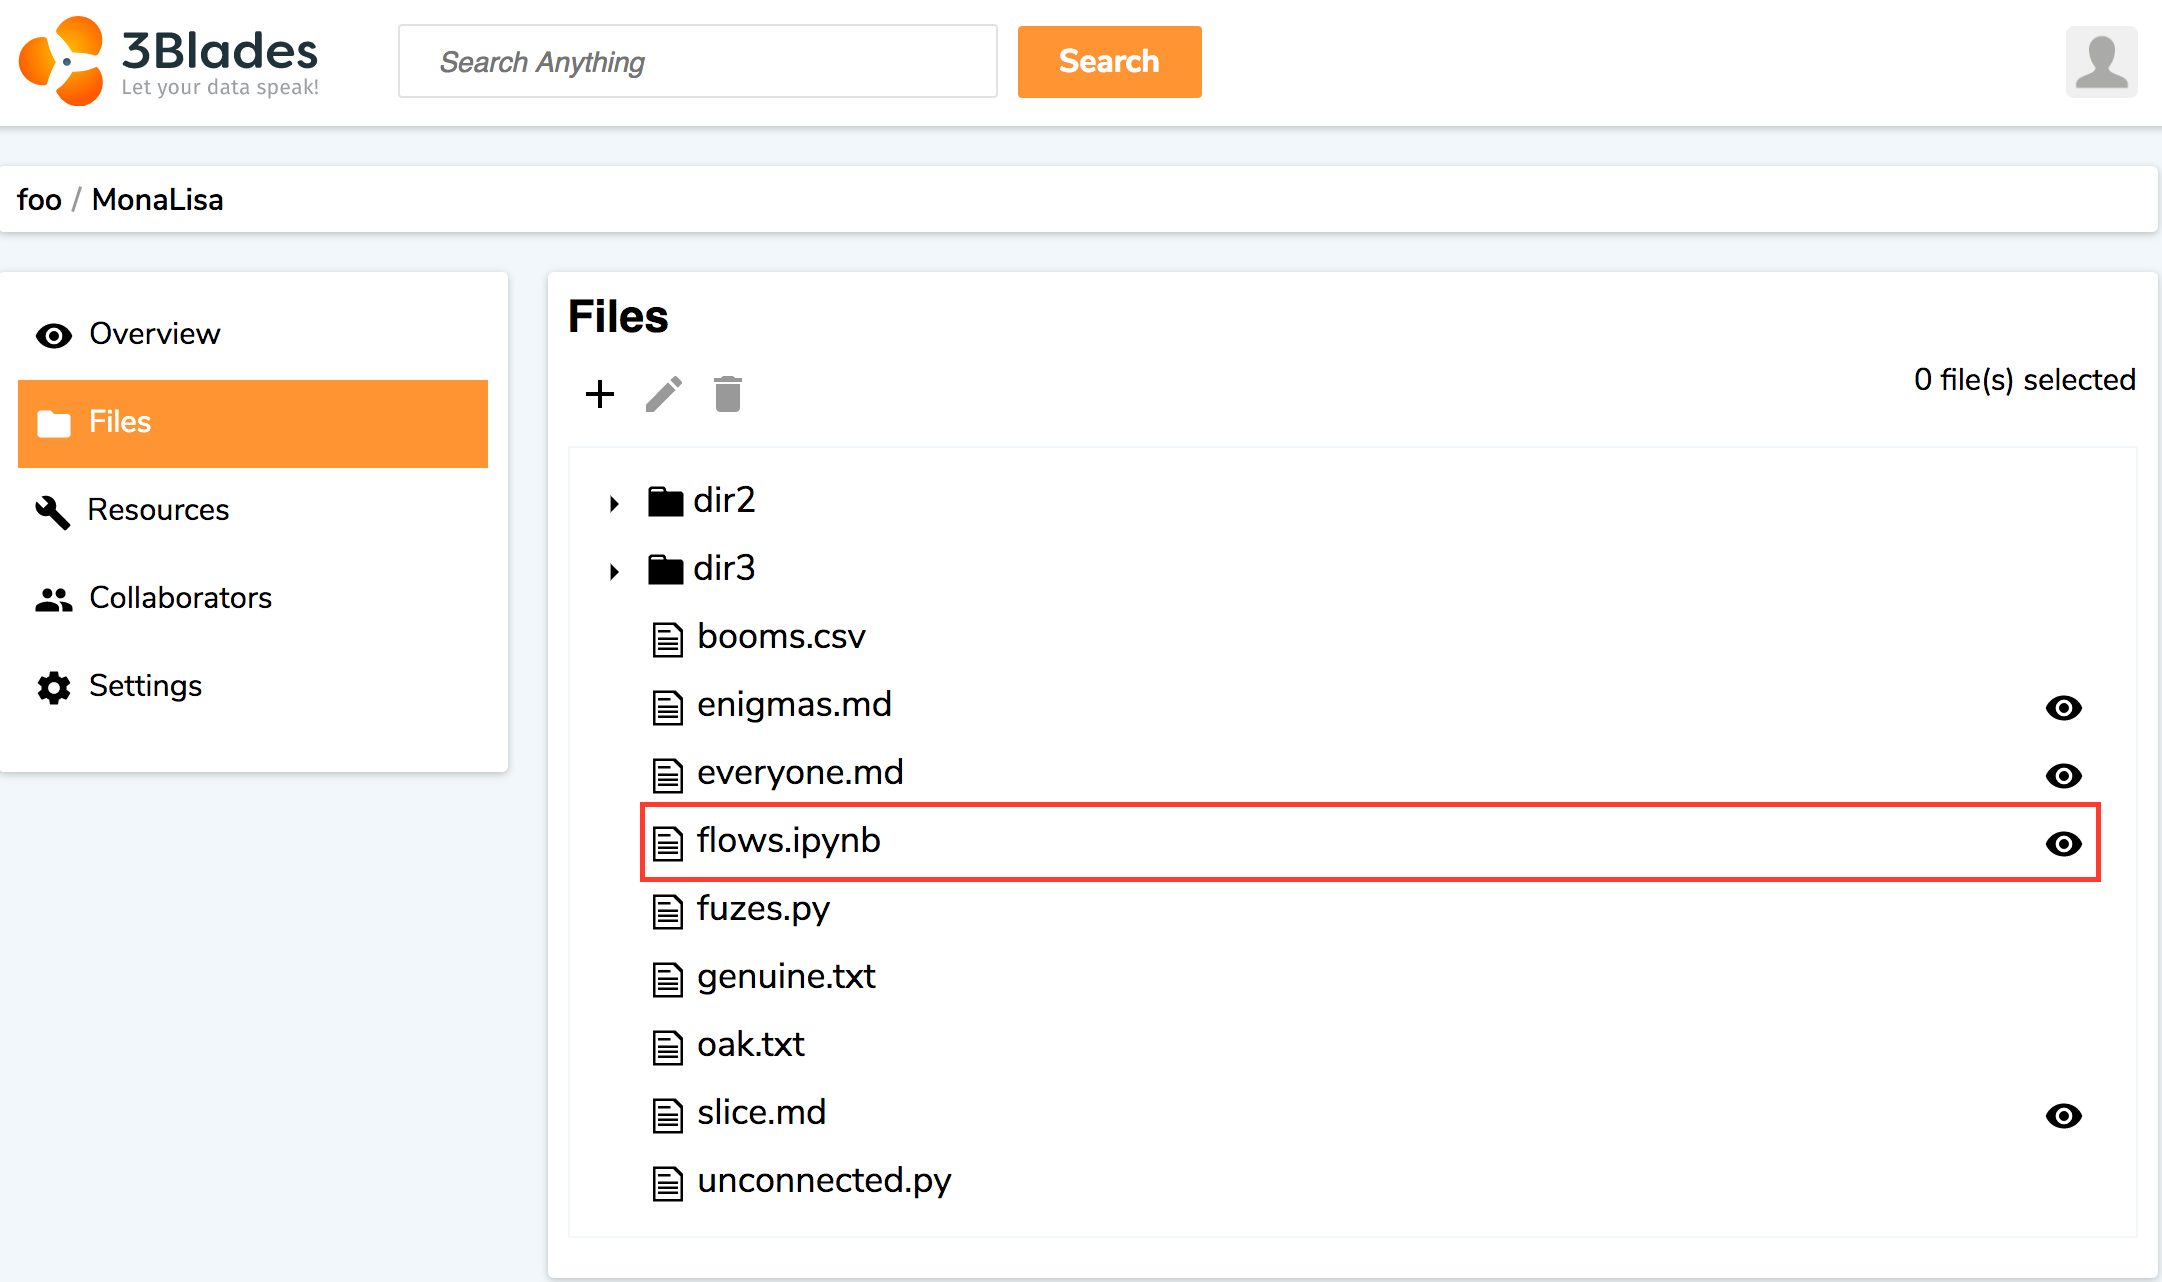This screenshot has height=1282, width=2162.
Task: Click the genuine.txt document icon
Action: tap(668, 979)
